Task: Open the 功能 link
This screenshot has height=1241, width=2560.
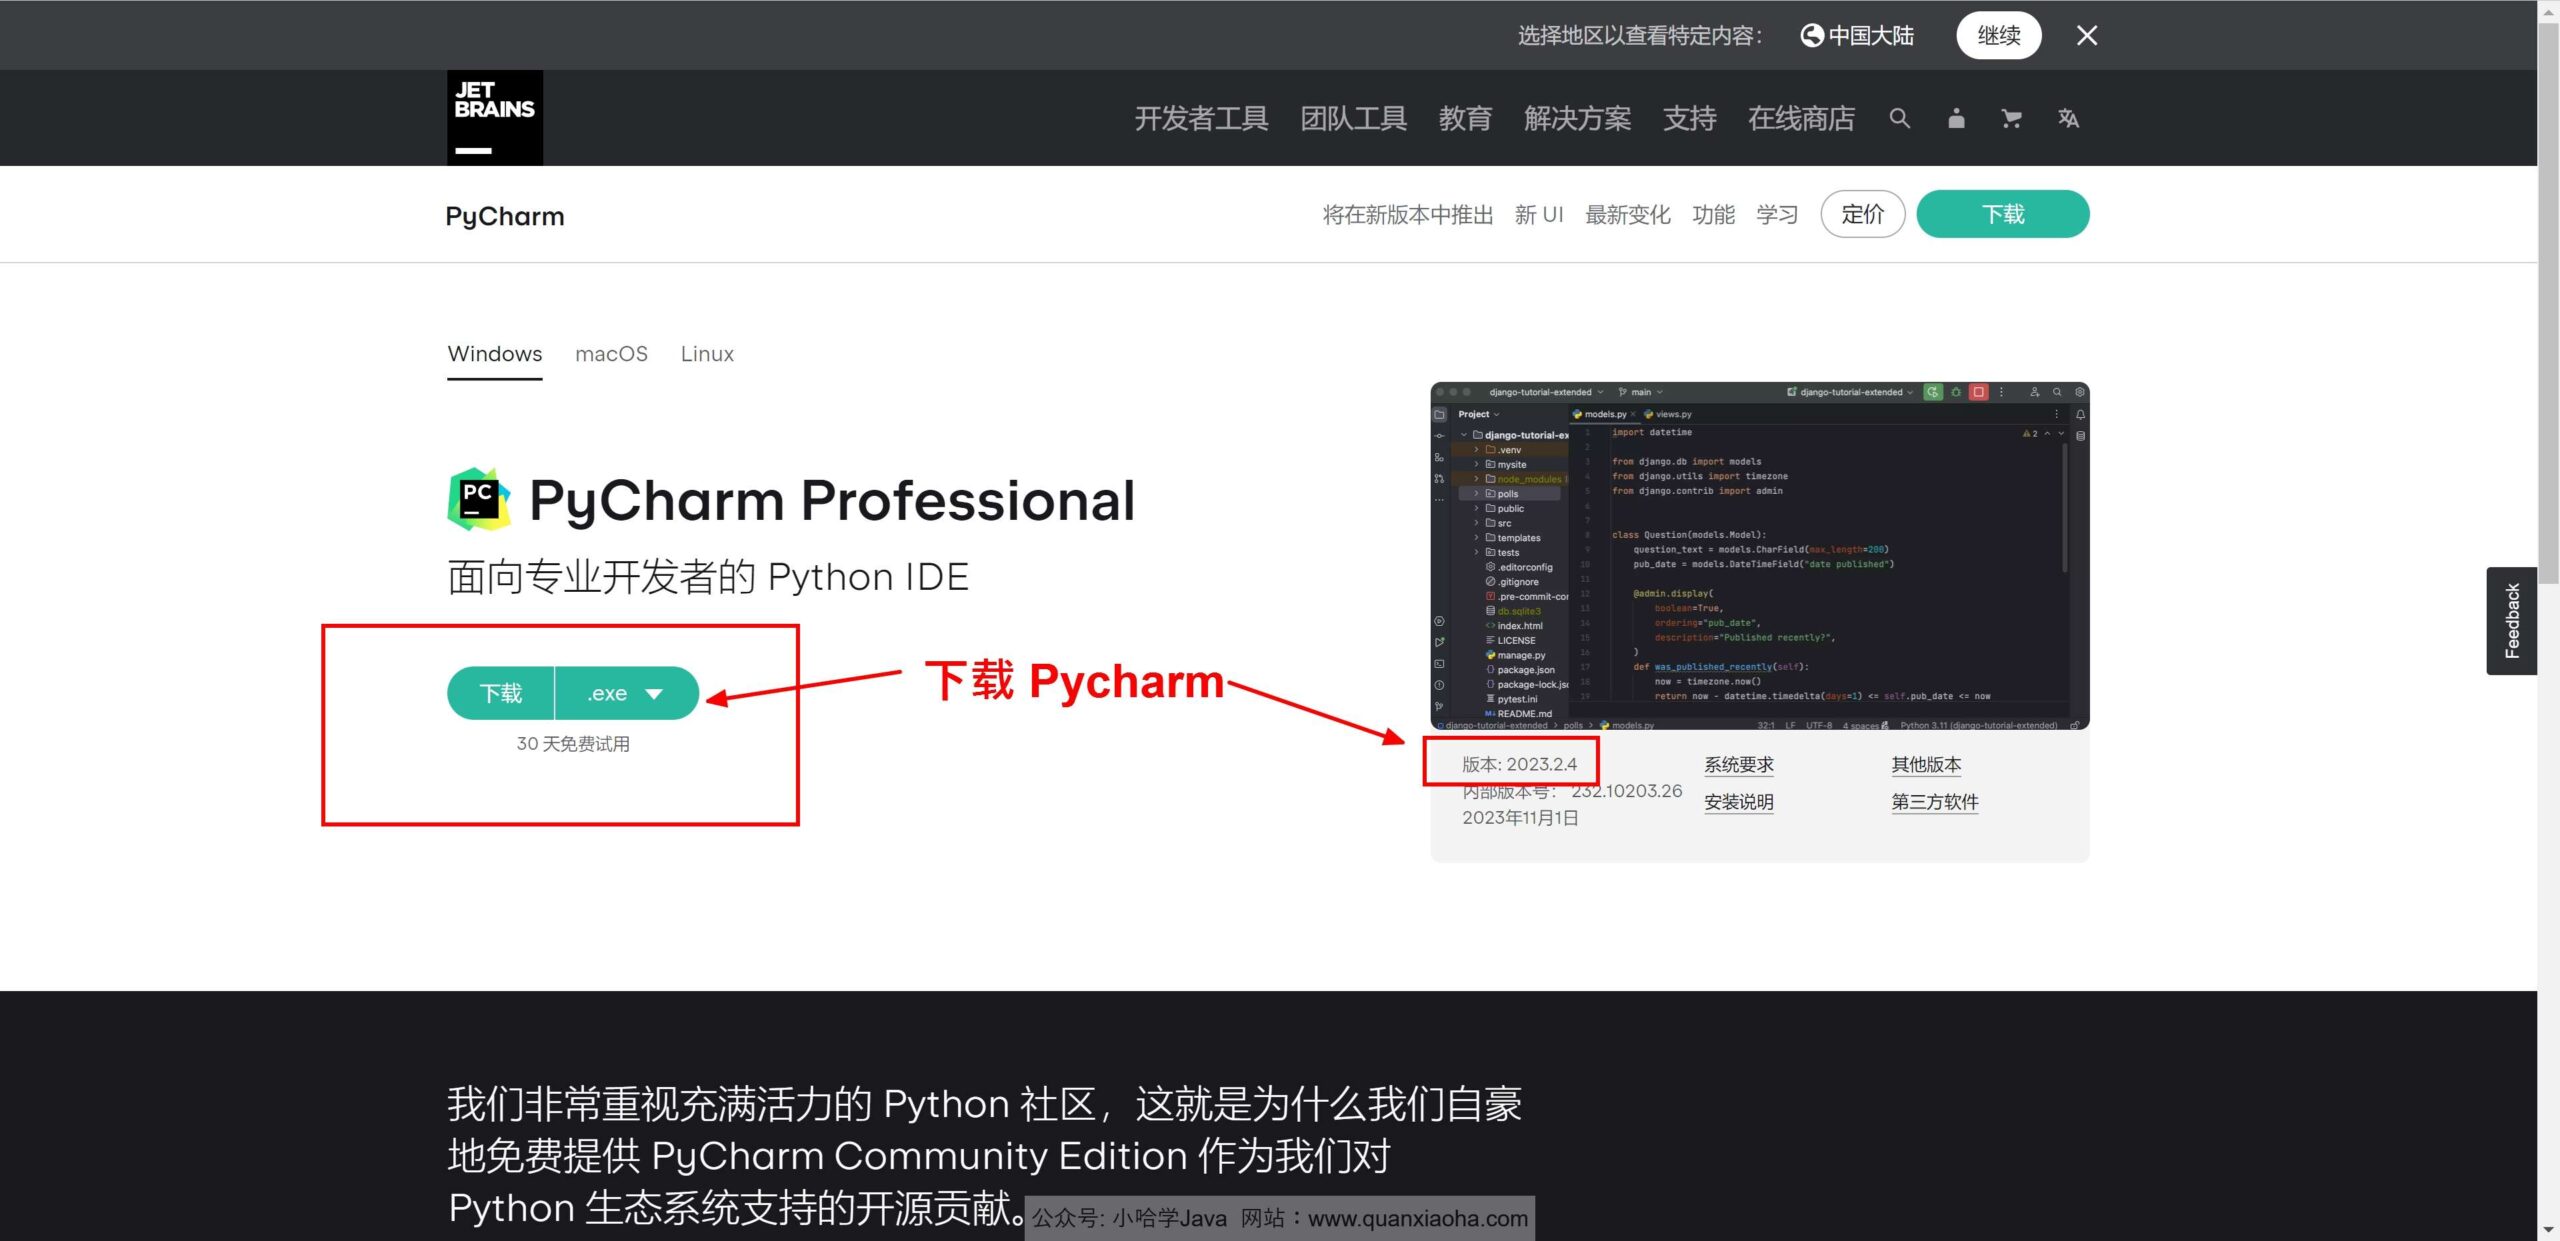Action: click(1713, 215)
